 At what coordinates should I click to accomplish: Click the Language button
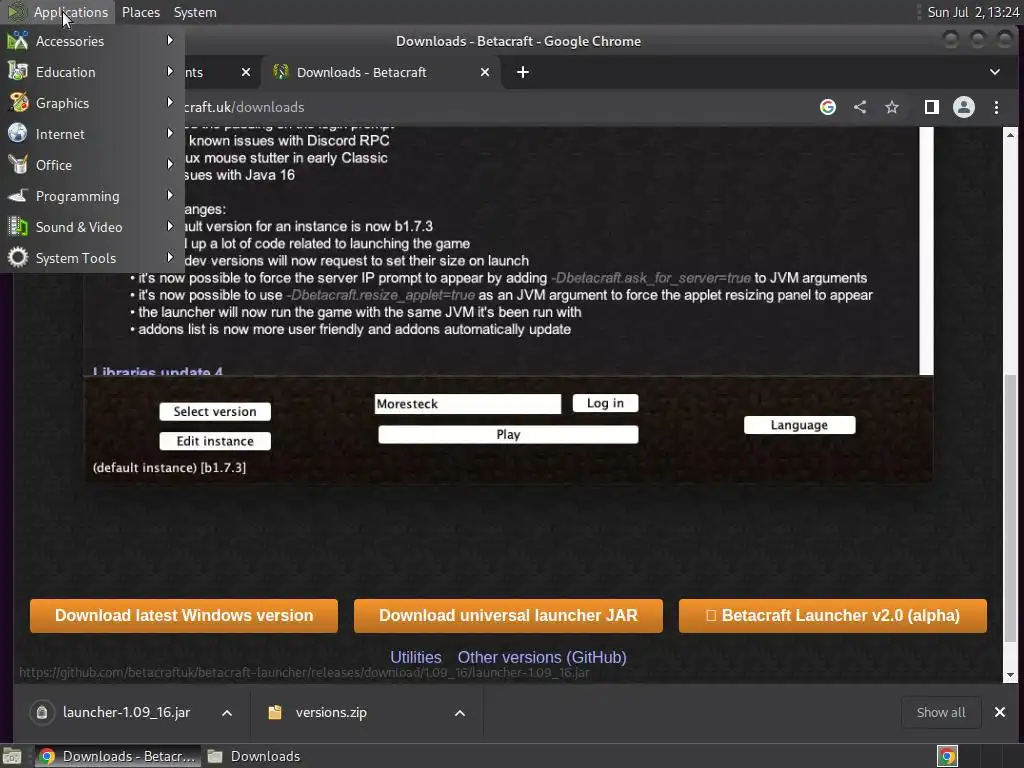tap(799, 425)
